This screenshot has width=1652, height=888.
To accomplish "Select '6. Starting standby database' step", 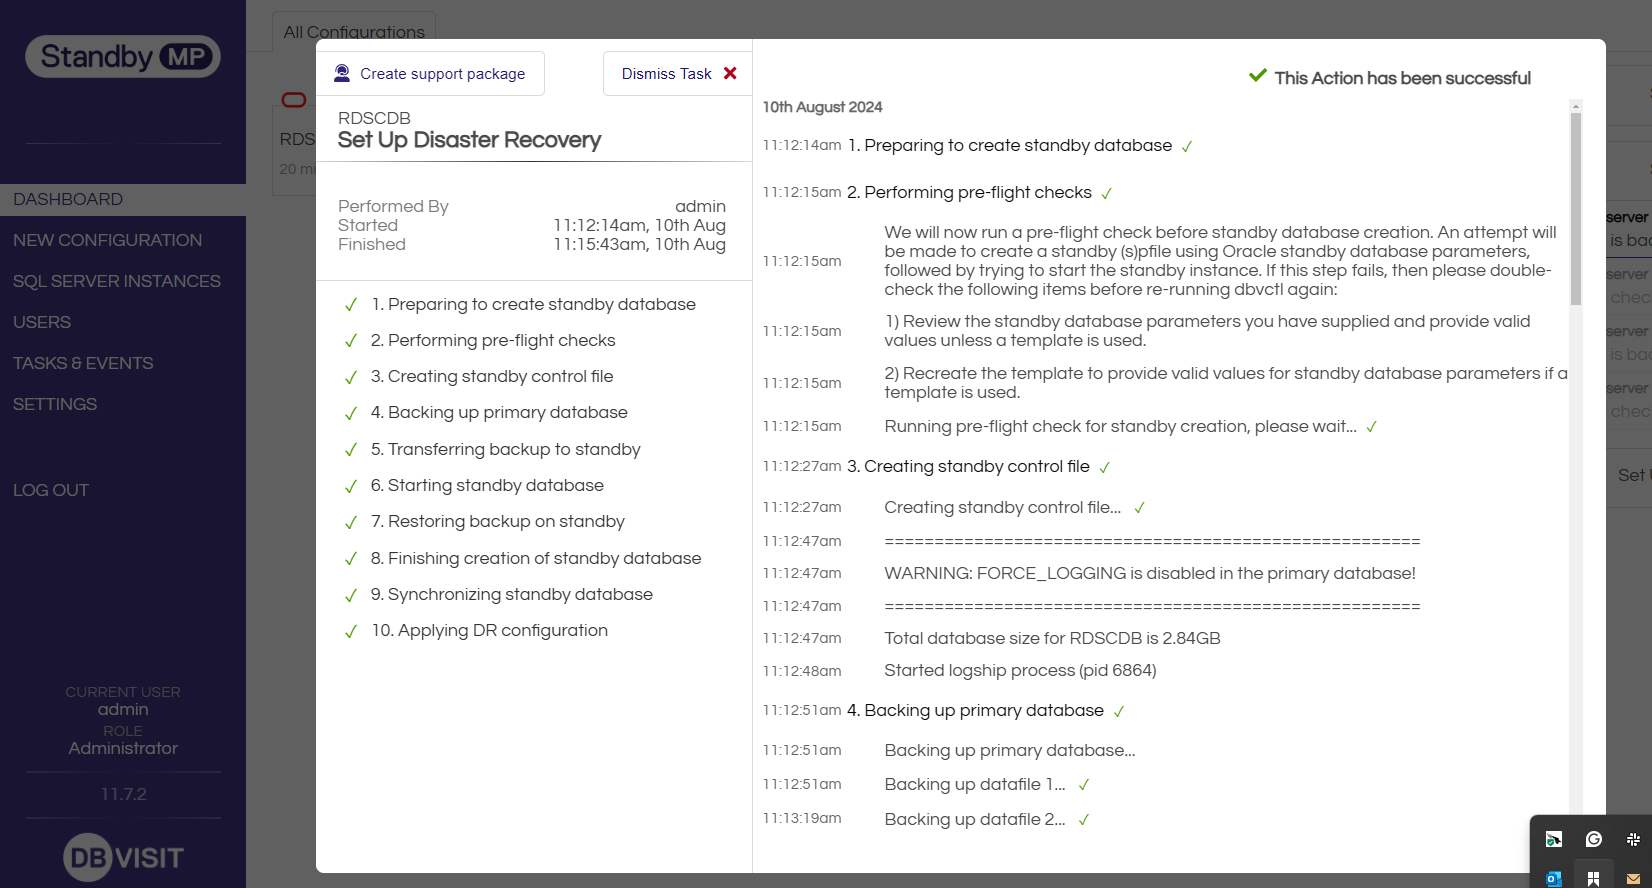I will 487,485.
